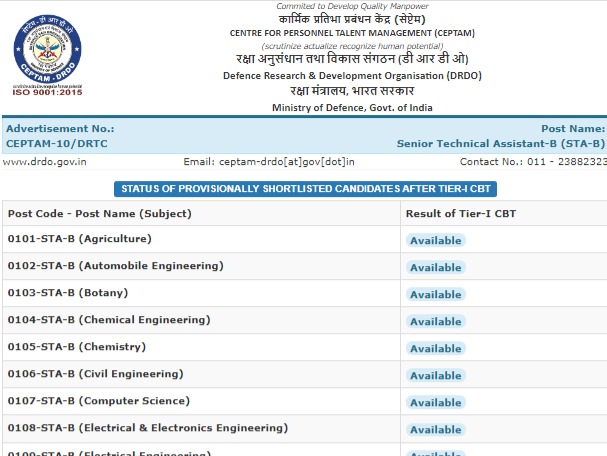Open Available result for 0104-STA-B Chemical Engineering
Image resolution: width=607 pixels, height=456 pixels.
pos(436,321)
